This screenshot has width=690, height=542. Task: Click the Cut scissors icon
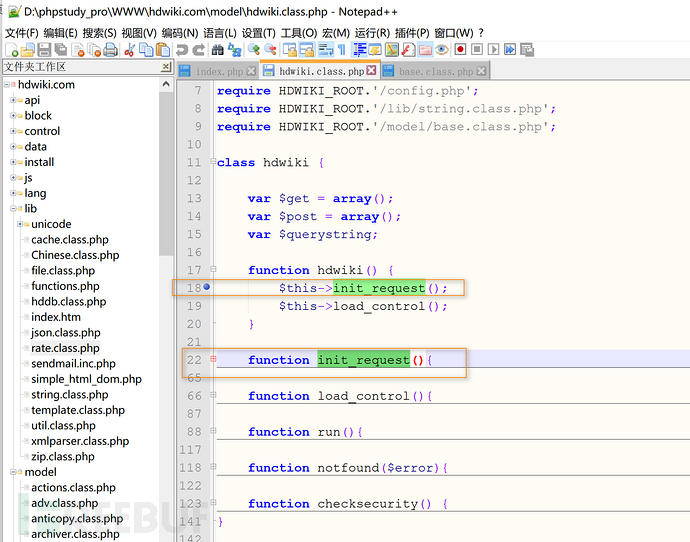[129, 50]
